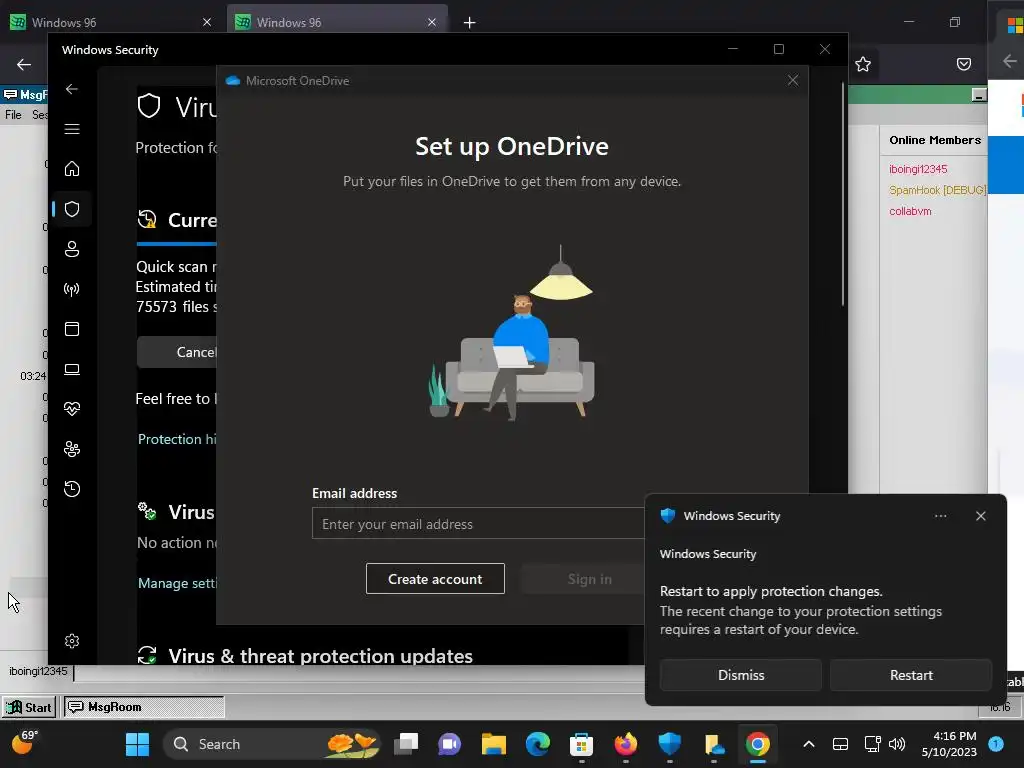Open notification options three-dot menu
The height and width of the screenshot is (768, 1024).
[x=940, y=516]
